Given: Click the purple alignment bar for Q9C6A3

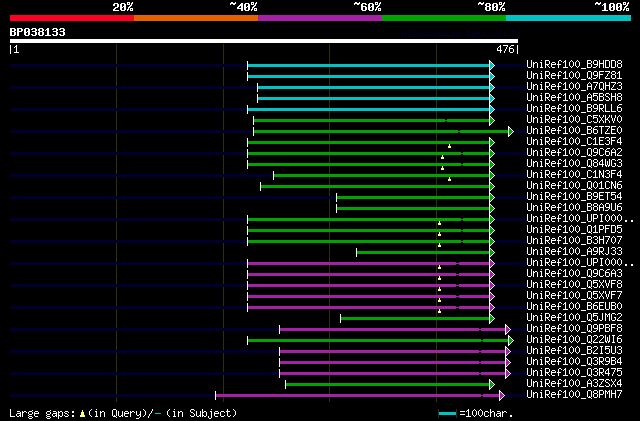Looking at the screenshot, I should click(369, 275).
